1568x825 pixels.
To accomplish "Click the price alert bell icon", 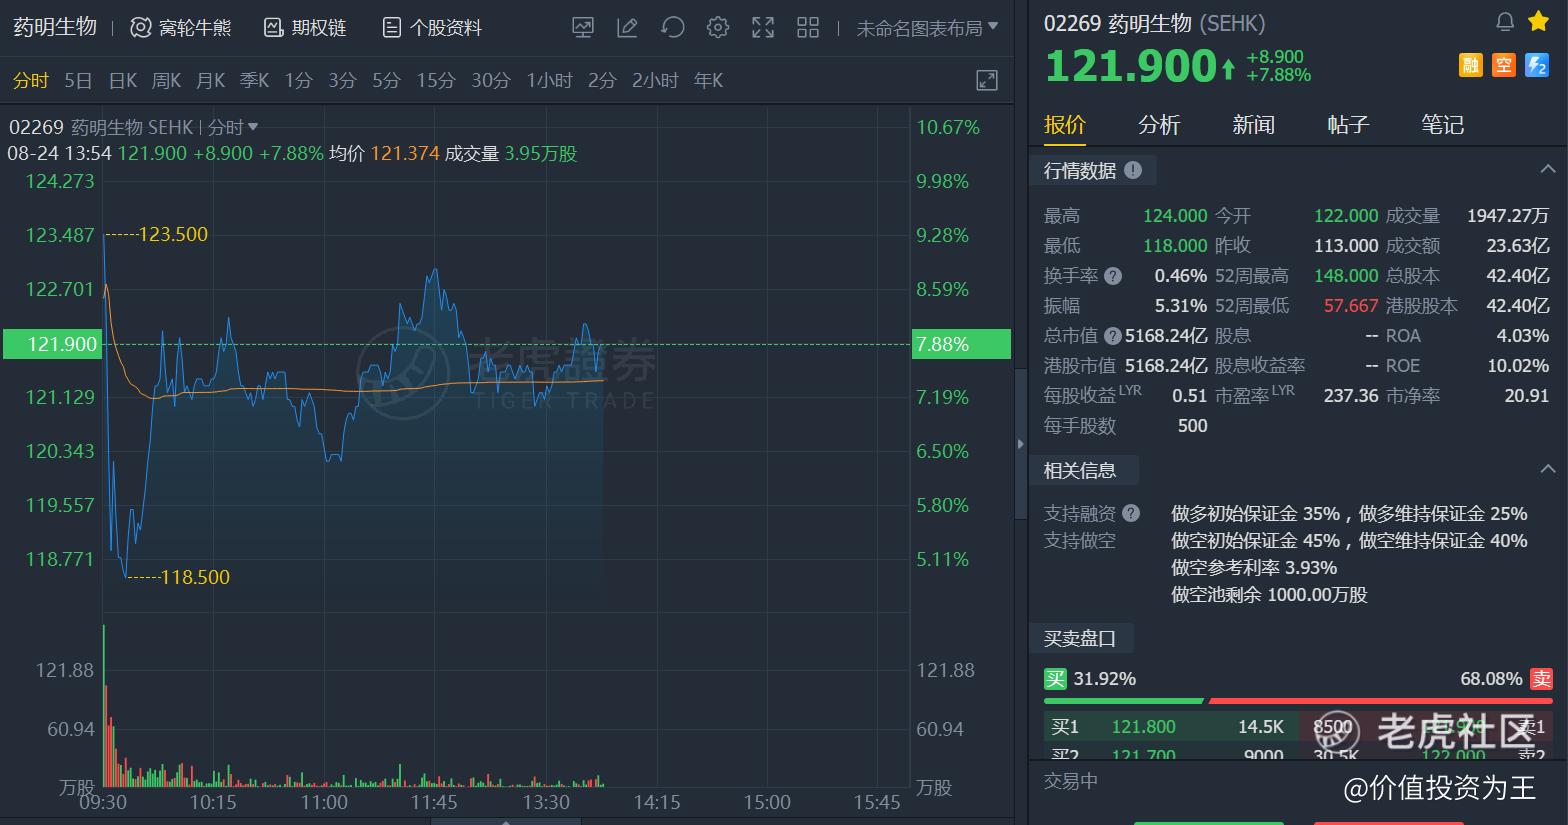I will pyautogui.click(x=1505, y=22).
